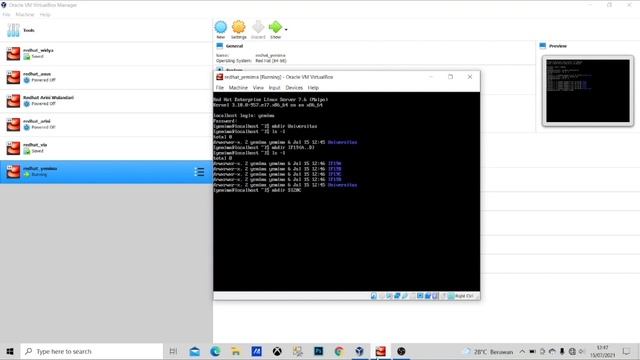This screenshot has width=640, height=360.
Task: Open File menu in the VM window
Action: click(x=220, y=88)
